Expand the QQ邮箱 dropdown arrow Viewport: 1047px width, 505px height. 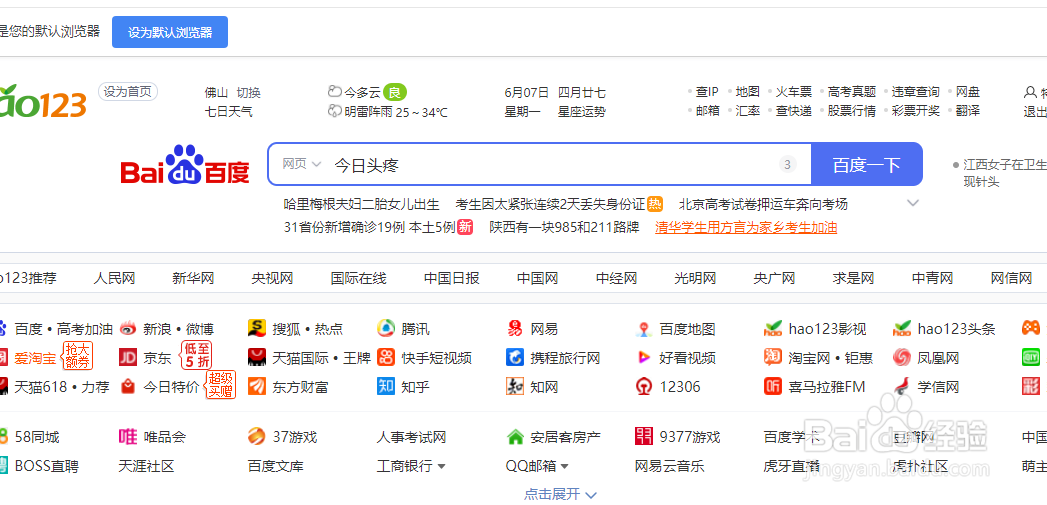pyautogui.click(x=564, y=466)
